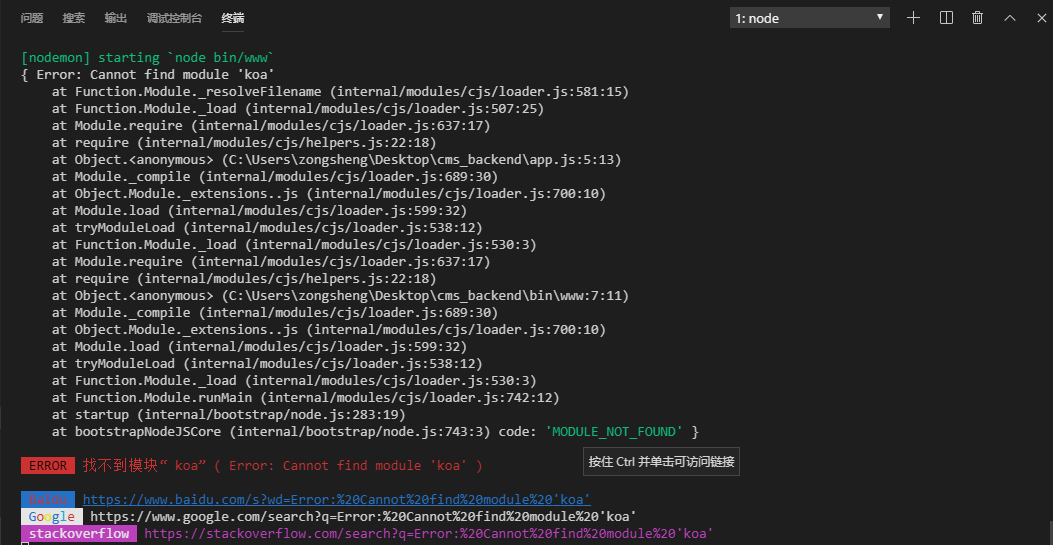Open the 调试控制台 debug console tab
This screenshot has height=545, width=1053.
174,18
